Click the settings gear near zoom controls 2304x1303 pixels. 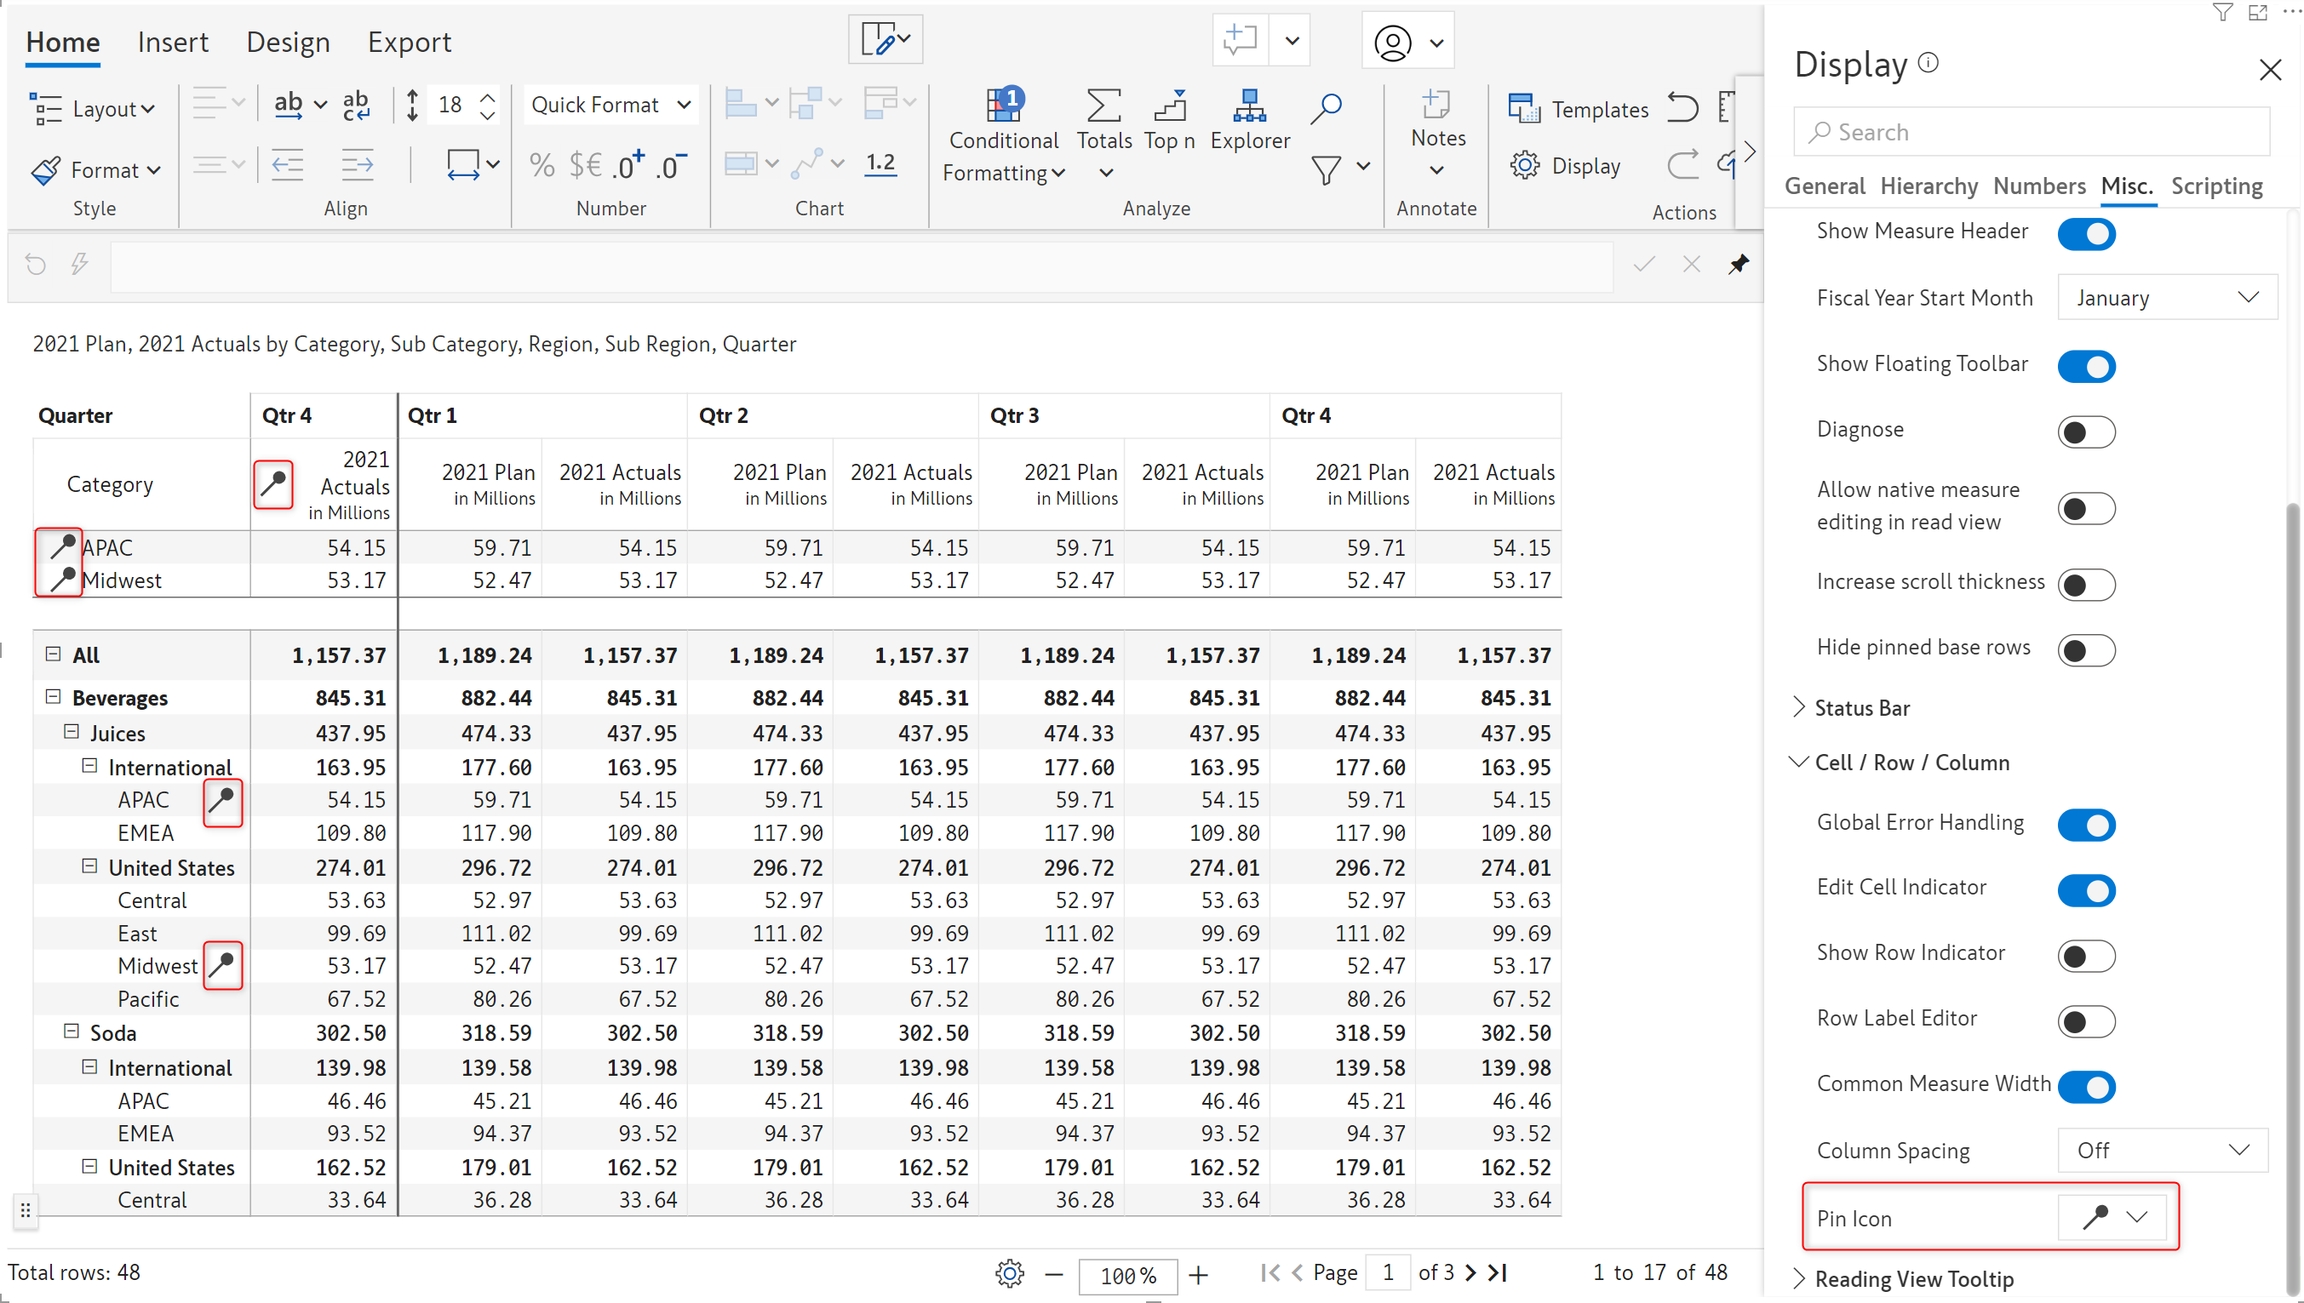(1010, 1273)
